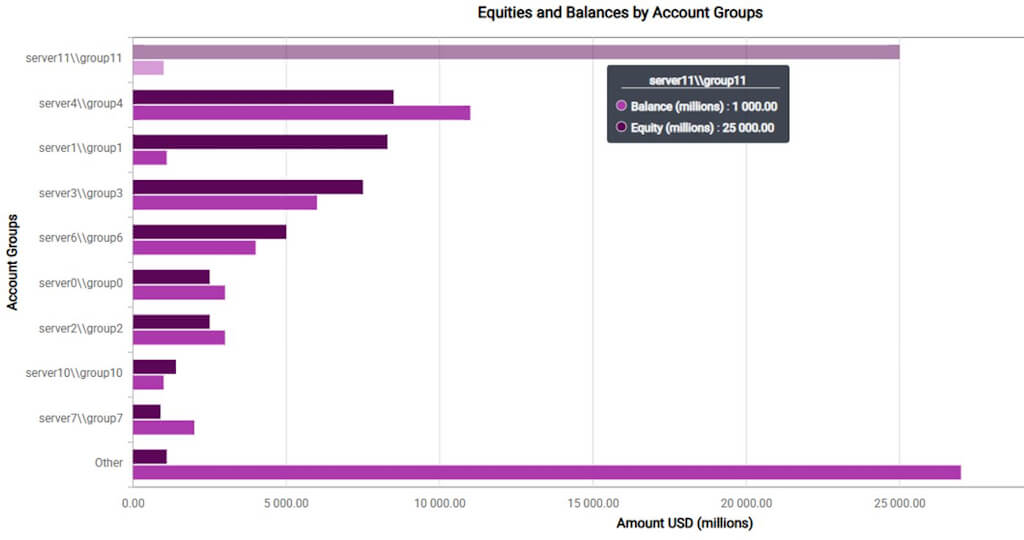Click the Equity bar of server6\\group6
This screenshot has height=540, width=1024.
pyautogui.click(x=209, y=232)
